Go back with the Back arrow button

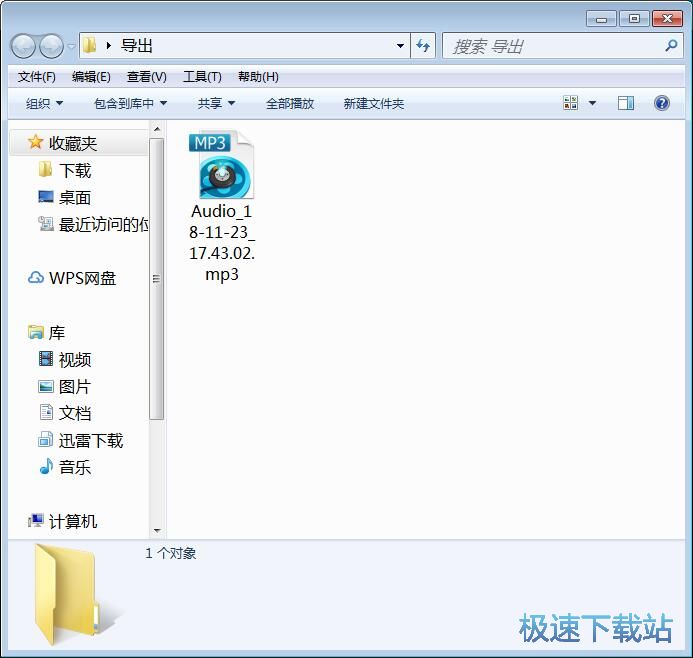pos(23,46)
